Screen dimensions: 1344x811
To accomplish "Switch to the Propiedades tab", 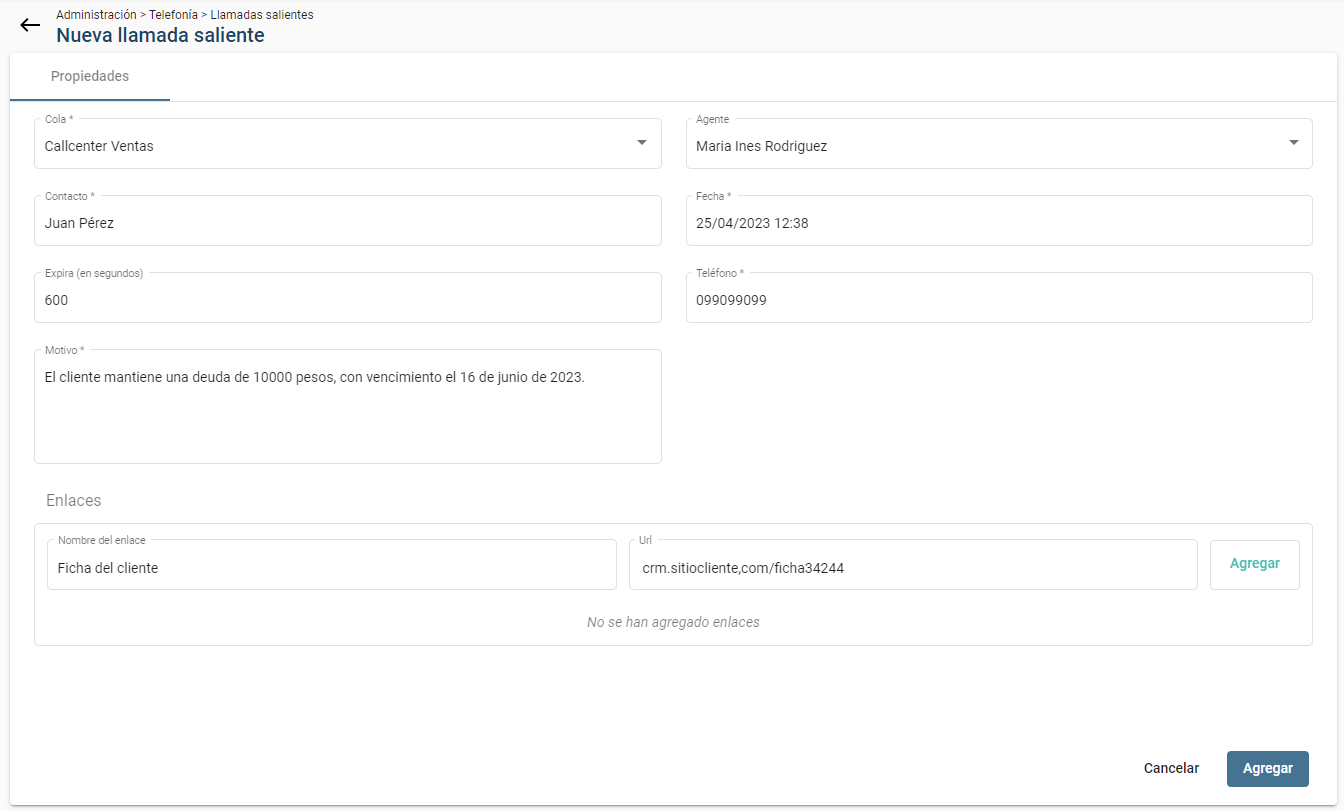I will point(90,77).
